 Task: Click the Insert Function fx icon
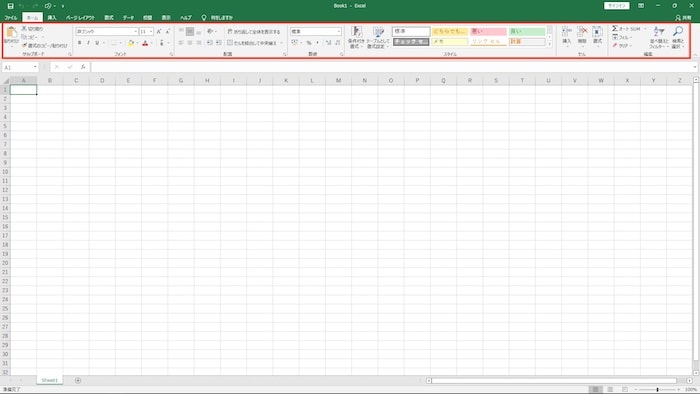pyautogui.click(x=83, y=67)
